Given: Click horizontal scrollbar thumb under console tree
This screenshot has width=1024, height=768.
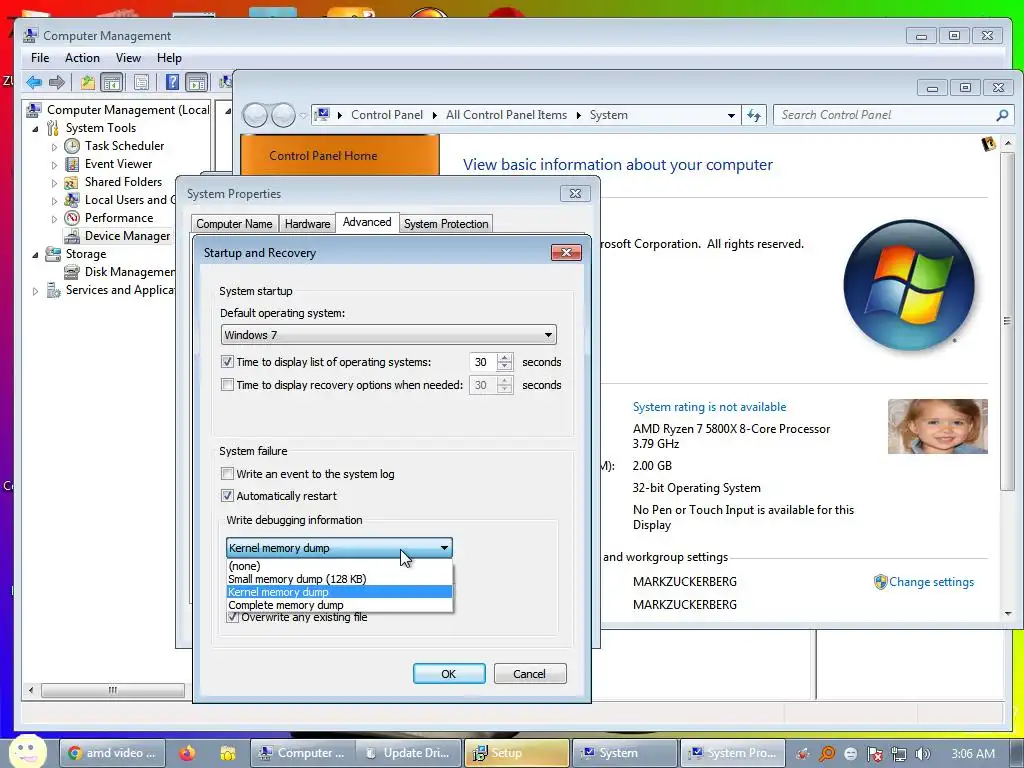Looking at the screenshot, I should pos(113,690).
